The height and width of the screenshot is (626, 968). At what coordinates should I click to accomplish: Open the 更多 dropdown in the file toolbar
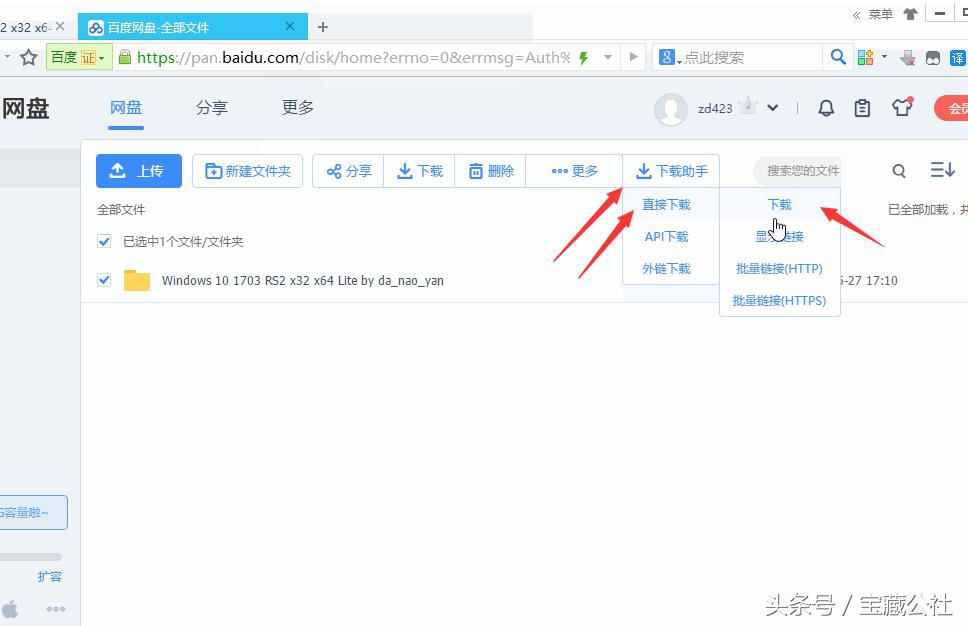click(573, 171)
